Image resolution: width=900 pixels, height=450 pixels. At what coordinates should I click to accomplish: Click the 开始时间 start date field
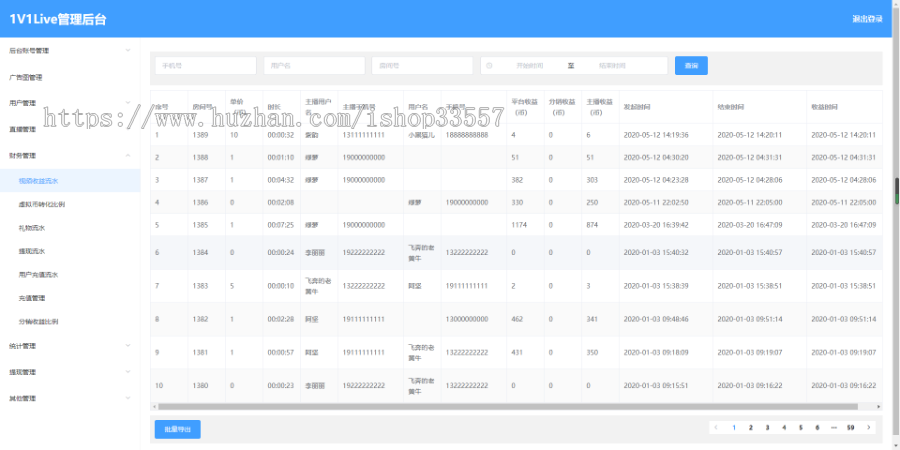coord(529,65)
